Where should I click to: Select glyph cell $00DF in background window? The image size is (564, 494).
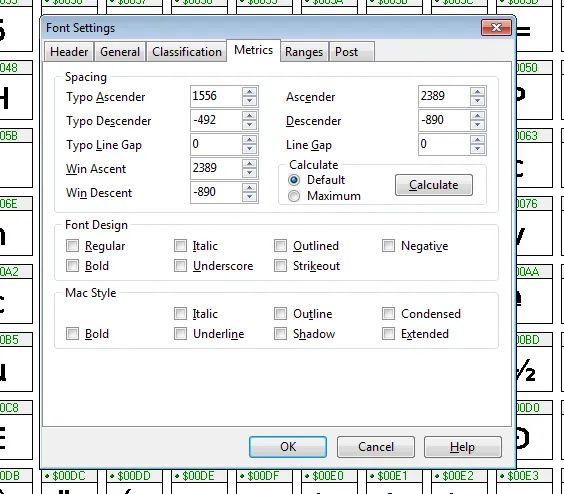pyautogui.click(x=264, y=482)
